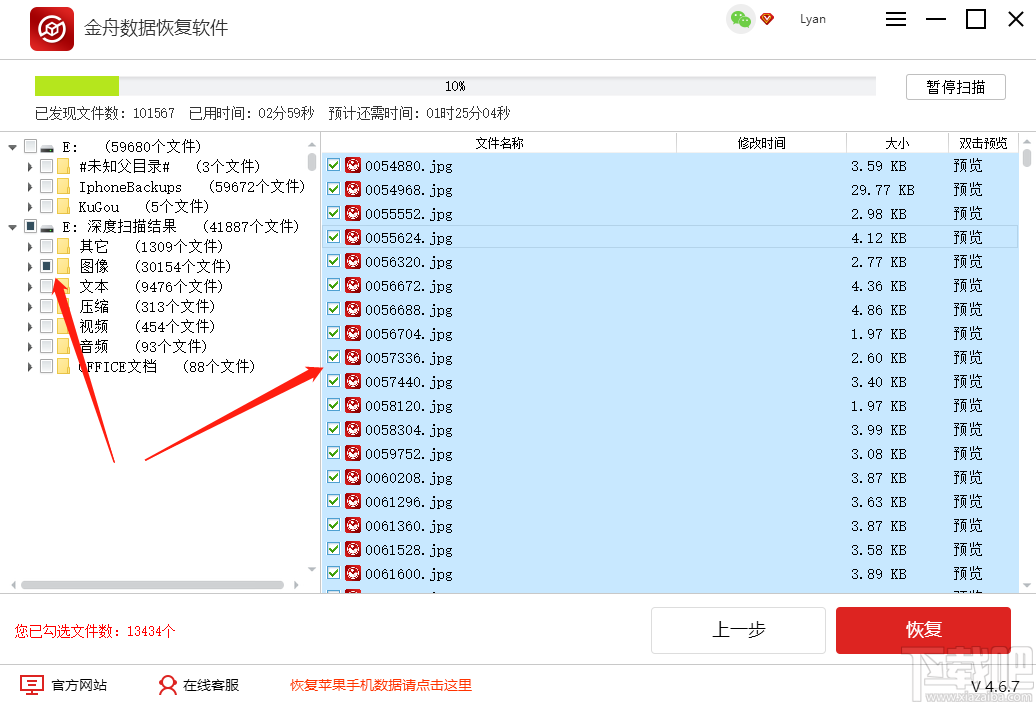Screen dimensions: 1036x702
Task: Click the file icon of 0056320.jpg
Action: [353, 262]
